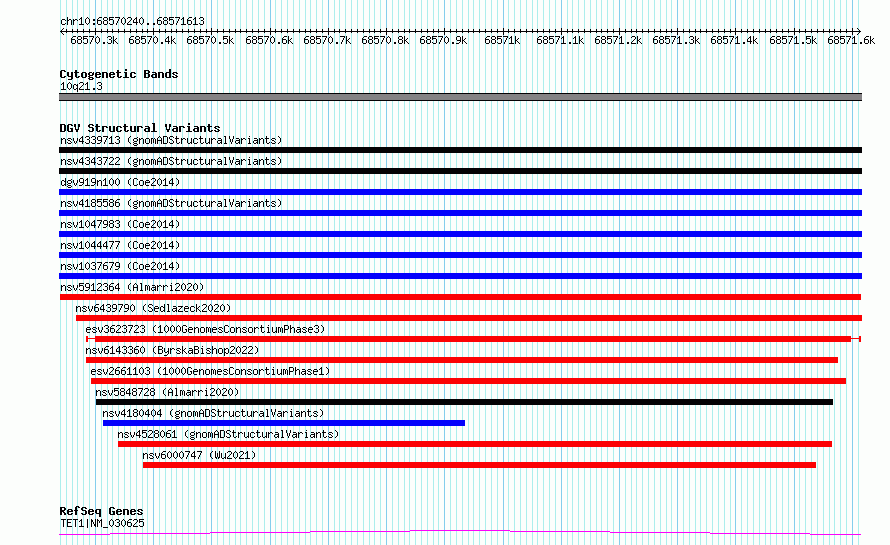Click the RefSeq Genes track title
The height and width of the screenshot is (545, 890).
(101, 512)
